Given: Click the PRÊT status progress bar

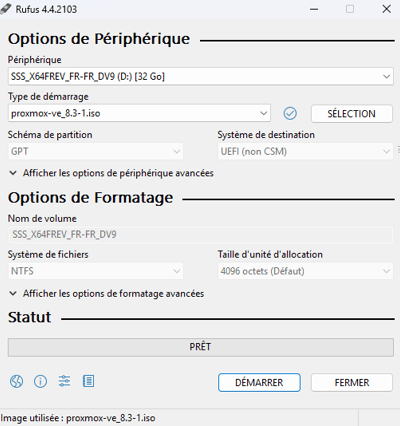Looking at the screenshot, I should (201, 347).
